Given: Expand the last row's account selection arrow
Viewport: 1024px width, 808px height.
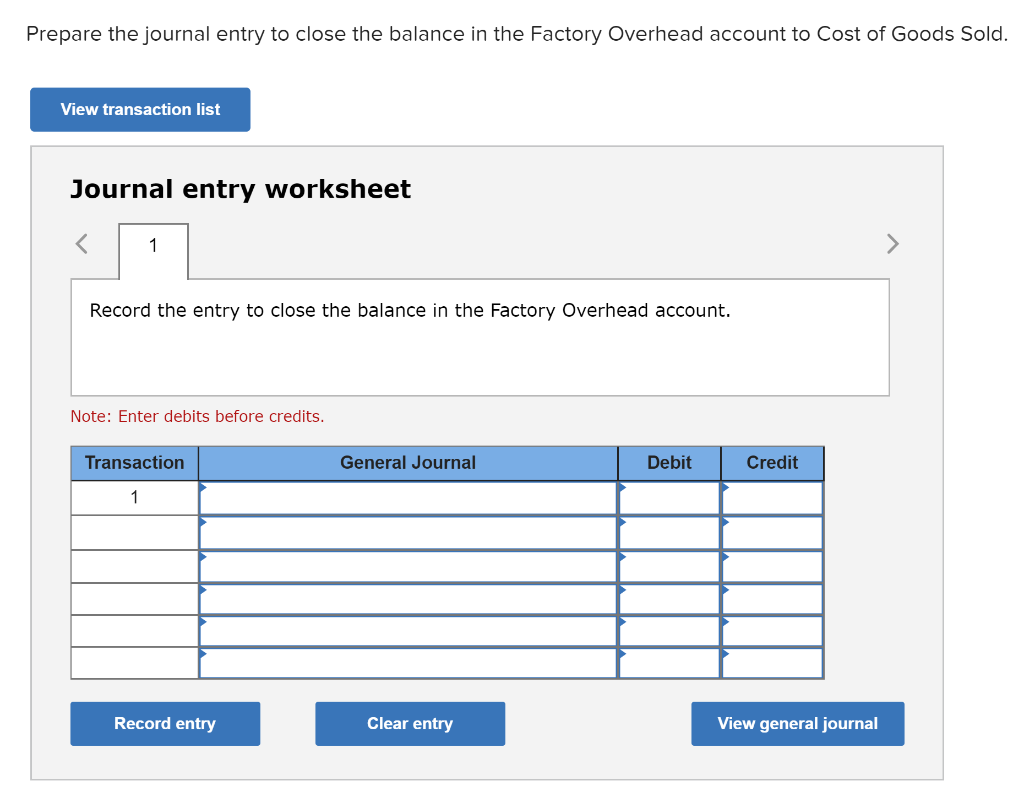Looking at the screenshot, I should pyautogui.click(x=205, y=655).
